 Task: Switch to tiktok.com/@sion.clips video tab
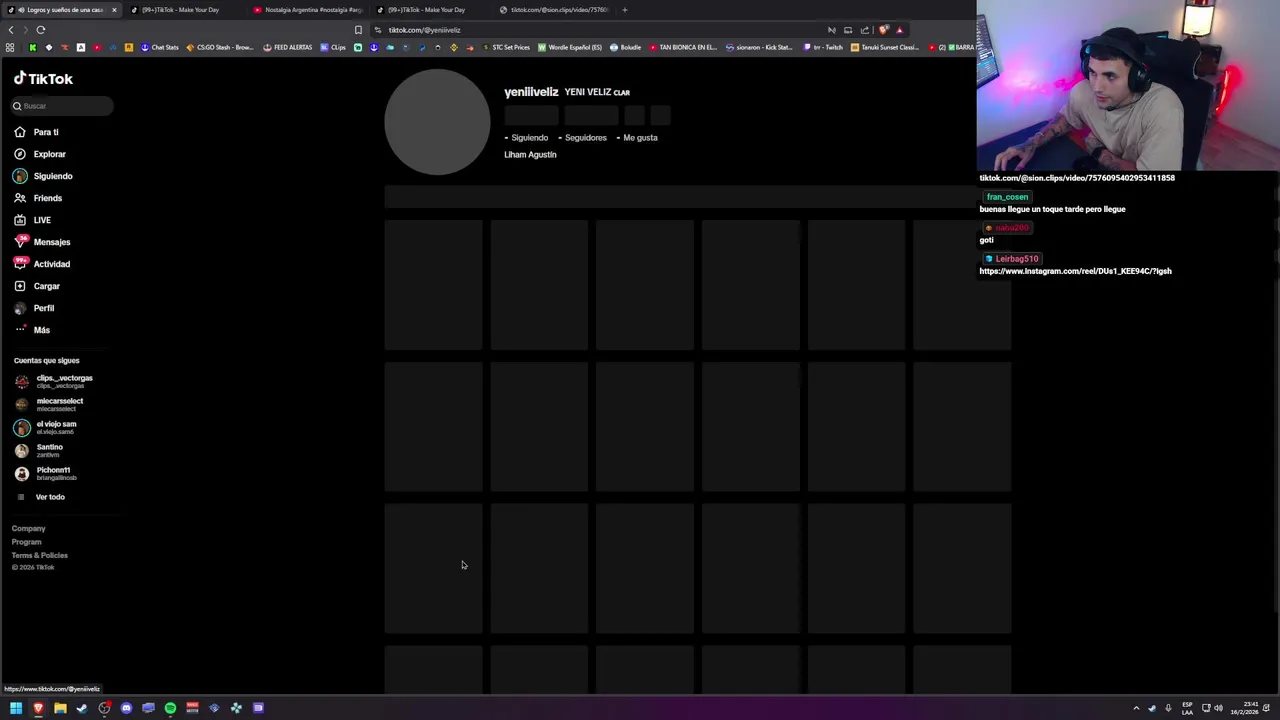coord(554,10)
